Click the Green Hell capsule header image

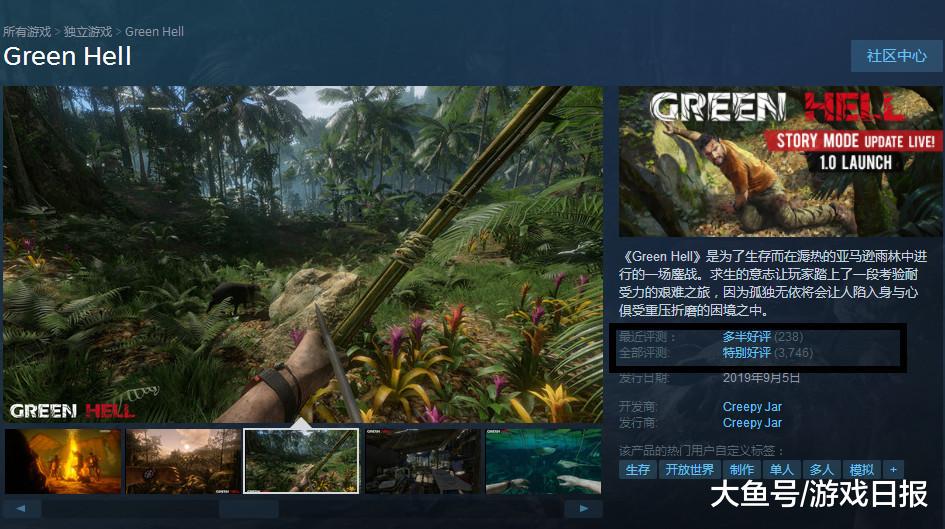click(780, 161)
